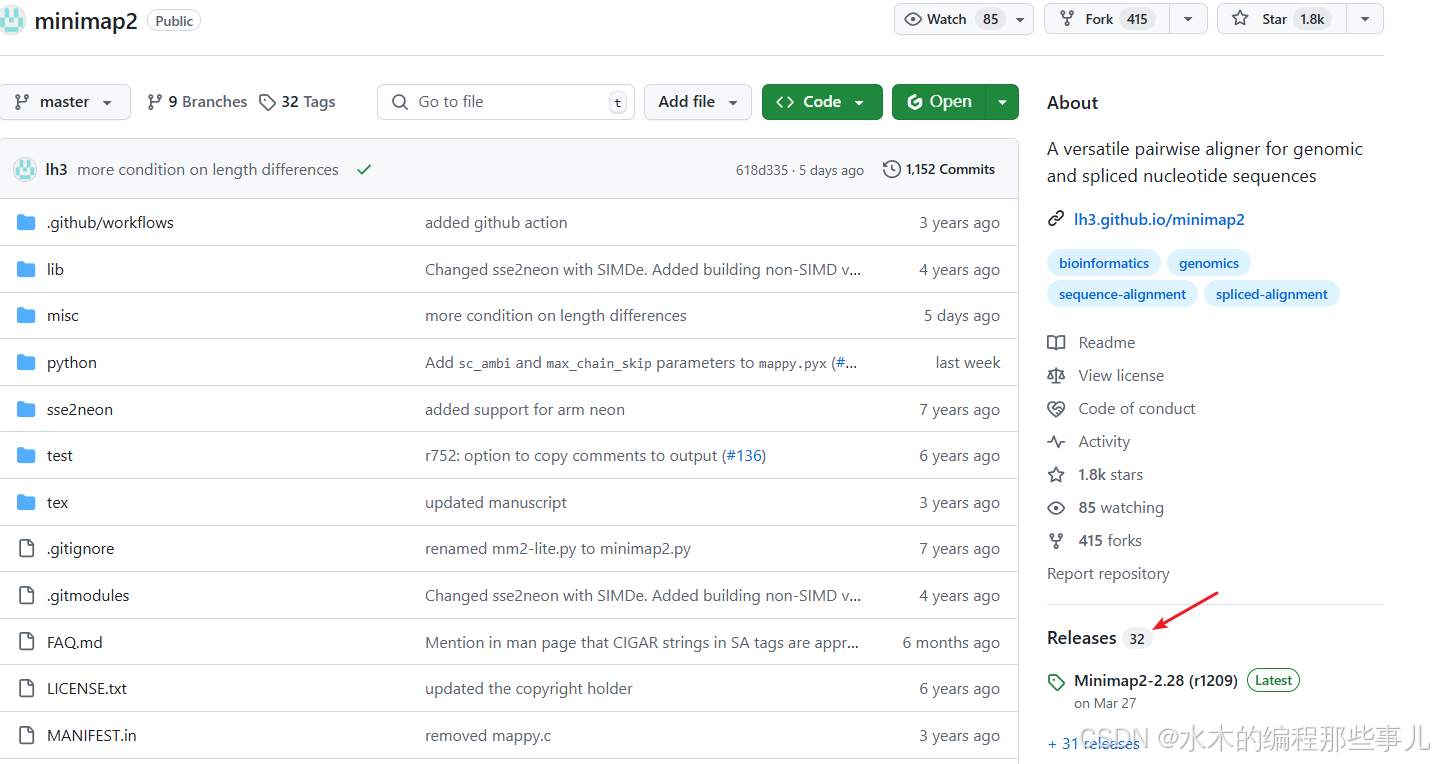Screen dimensions: 1434x764
Task: Expand the Star lists dropdown arrow
Action: point(1365,19)
